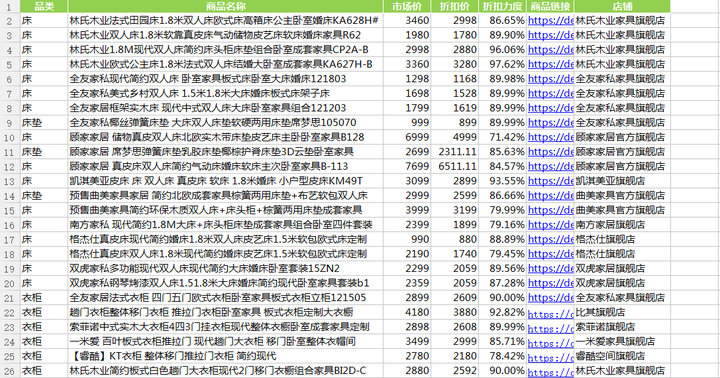Open the link for 凯淇美亚 KM49T bed

550,181
